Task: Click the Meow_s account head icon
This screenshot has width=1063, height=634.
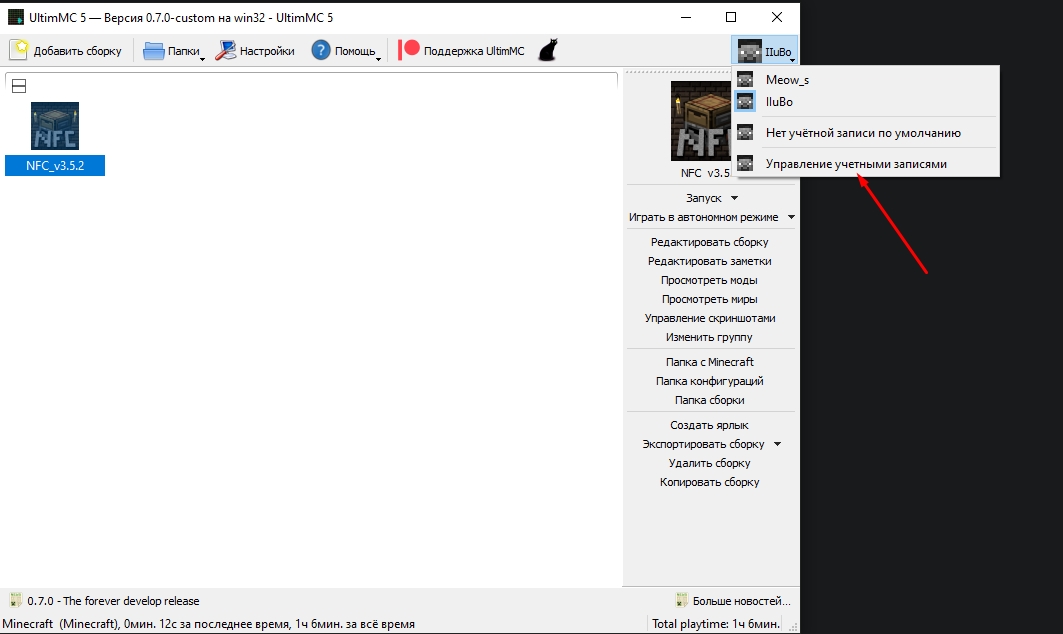Action: coord(745,80)
